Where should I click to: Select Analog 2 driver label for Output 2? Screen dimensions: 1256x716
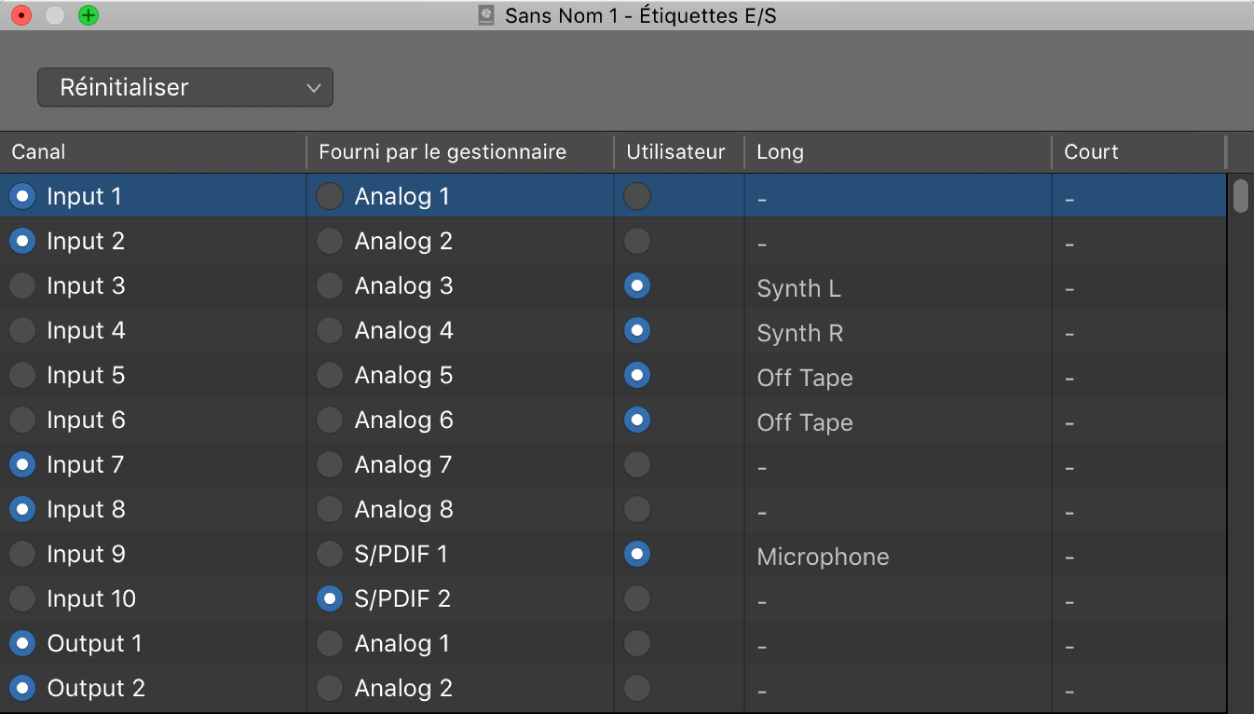(x=330, y=688)
